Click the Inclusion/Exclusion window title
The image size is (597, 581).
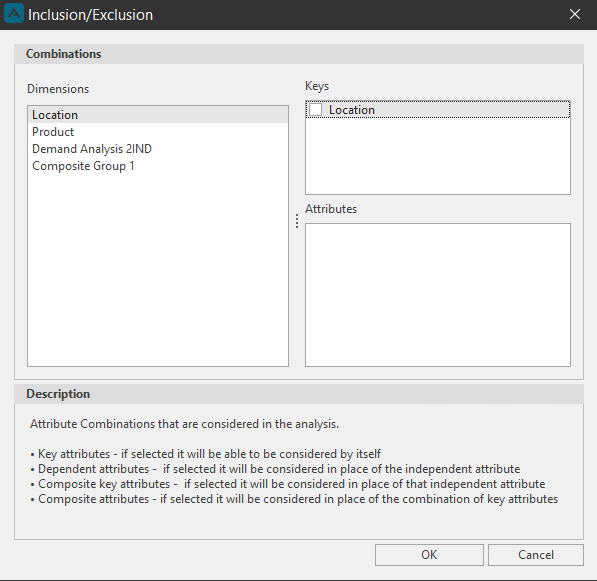[x=91, y=15]
